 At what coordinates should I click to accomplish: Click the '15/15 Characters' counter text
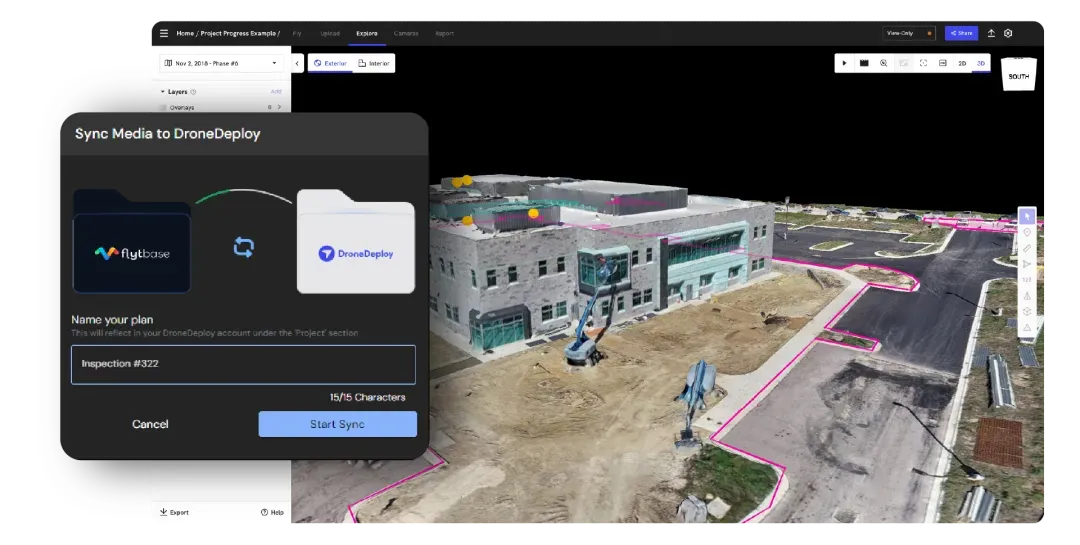click(367, 398)
